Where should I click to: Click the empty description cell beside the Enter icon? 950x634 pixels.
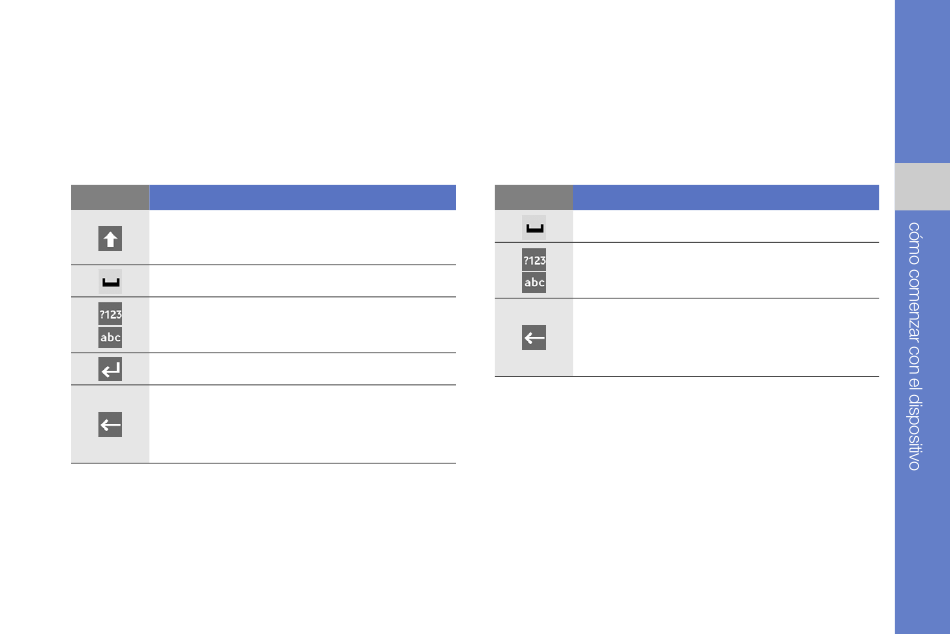tap(302, 369)
